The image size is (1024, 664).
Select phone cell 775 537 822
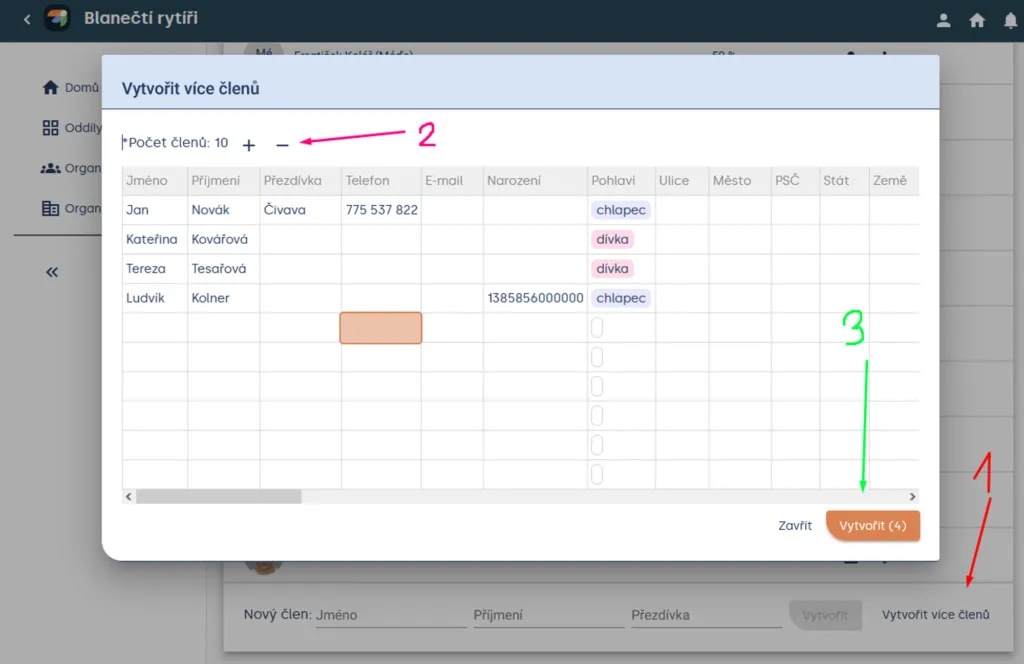coord(381,210)
